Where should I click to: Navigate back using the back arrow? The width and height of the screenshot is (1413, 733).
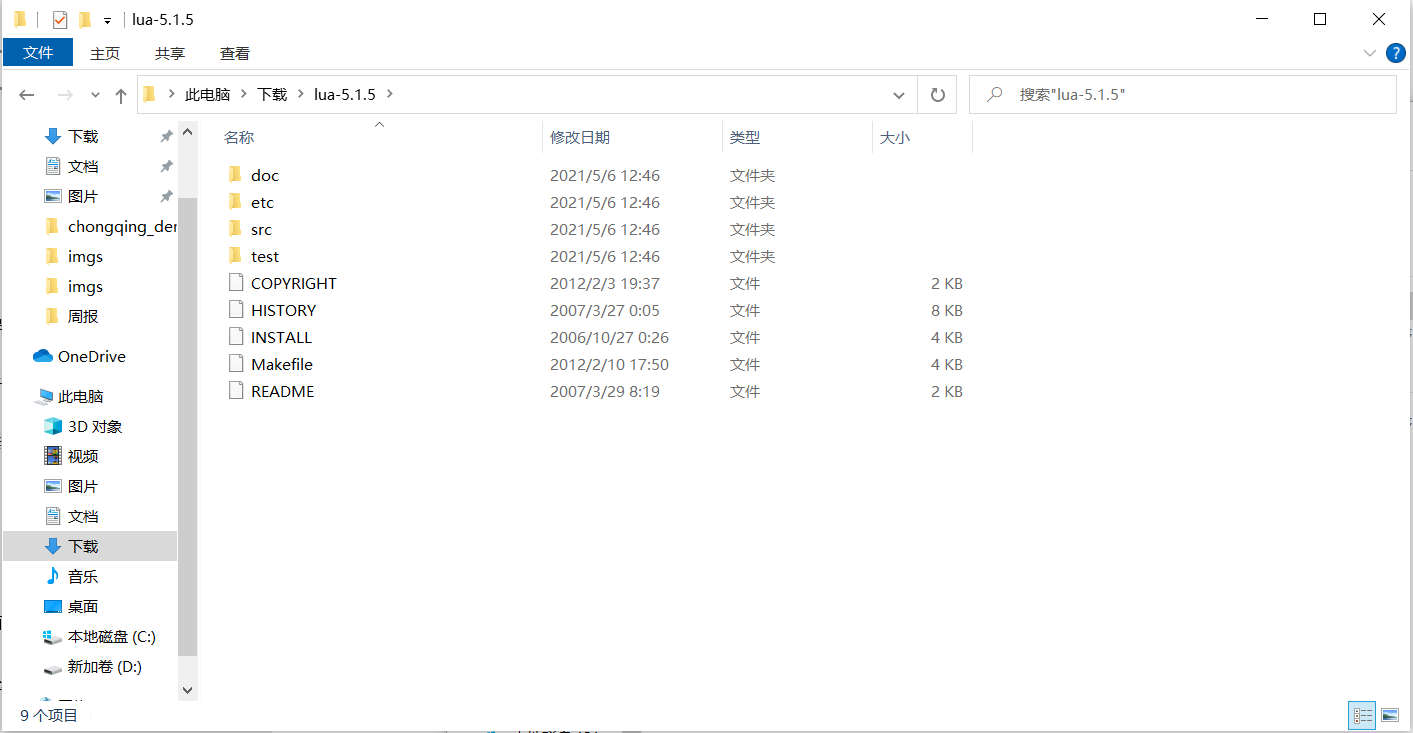[x=26, y=94]
